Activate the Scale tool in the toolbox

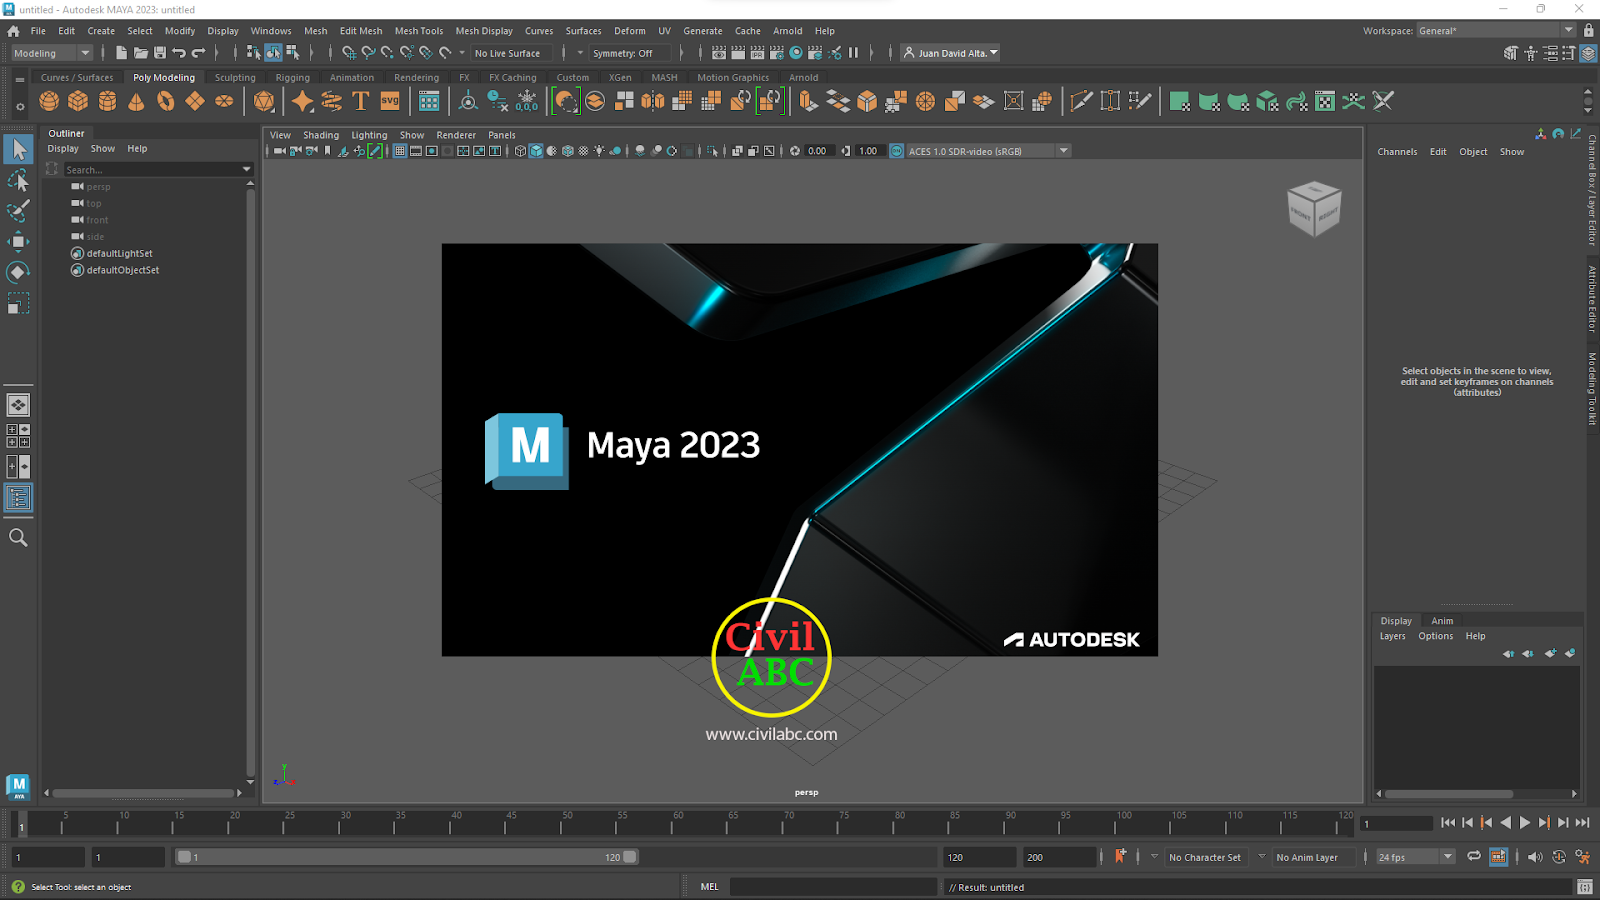[x=18, y=303]
